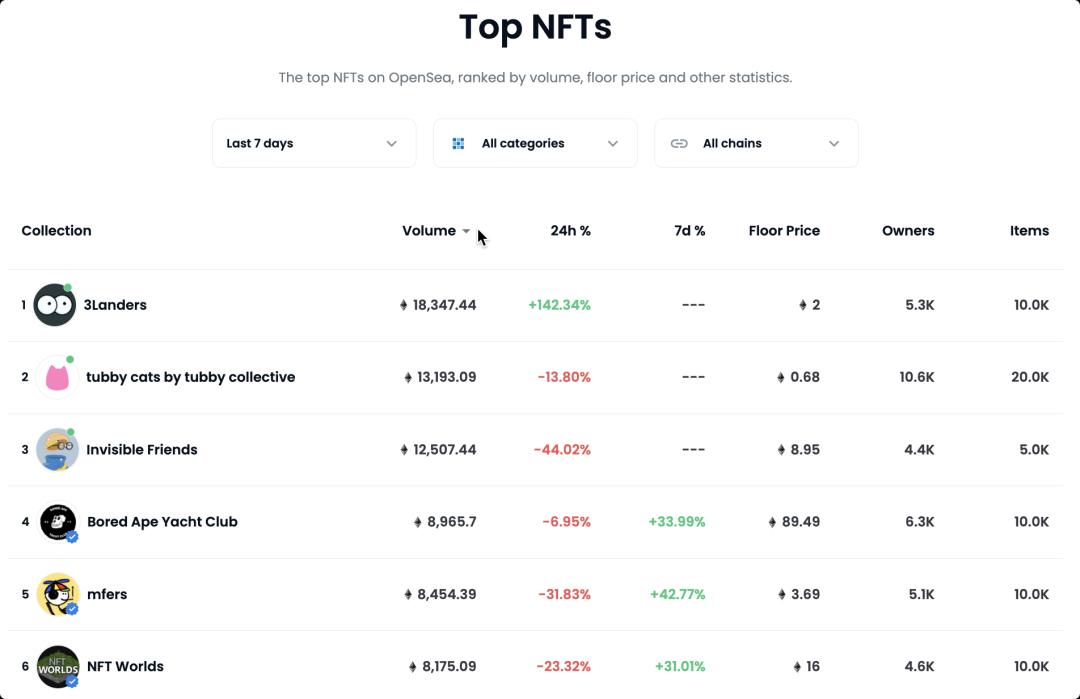
Task: Open the tubby cats by tubby collective link
Action: [190, 377]
